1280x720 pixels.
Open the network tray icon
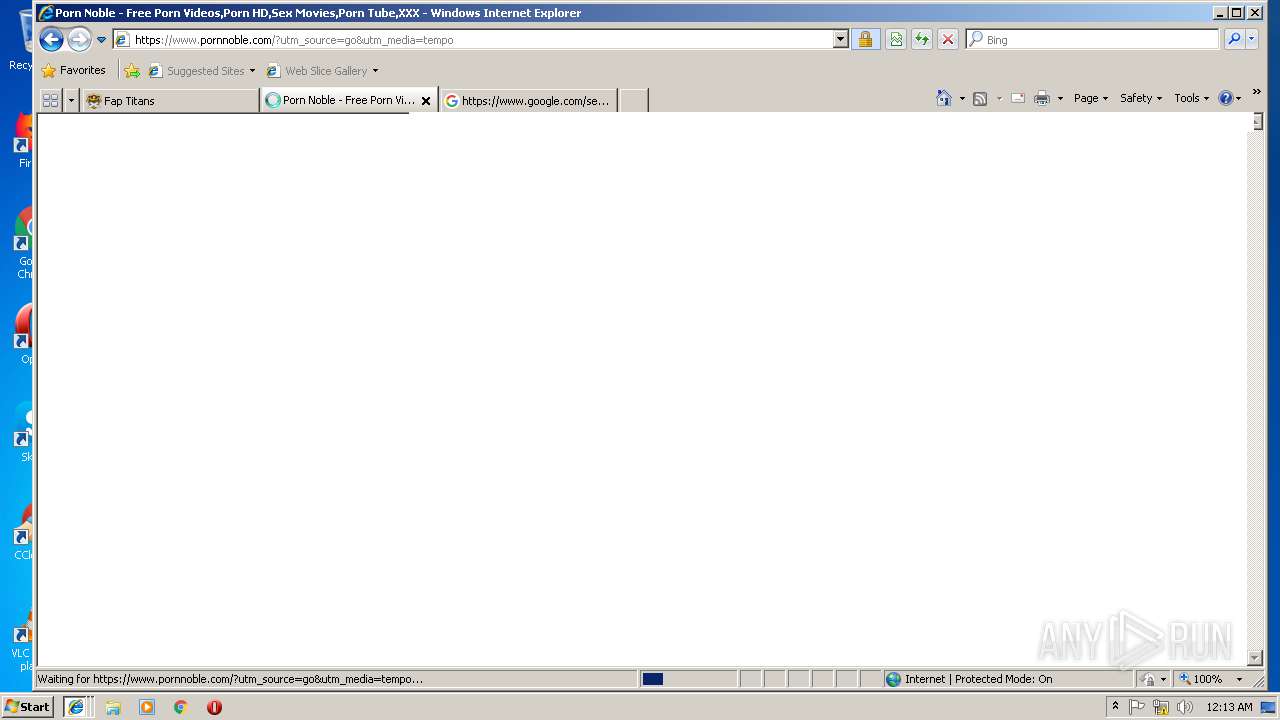tap(1161, 707)
